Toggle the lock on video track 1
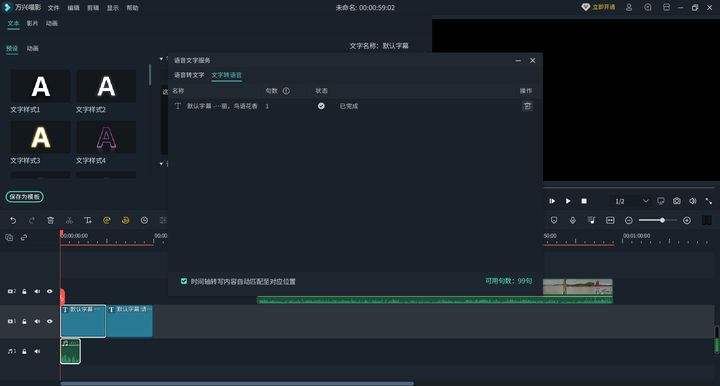This screenshot has height=386, width=720. 24,321
